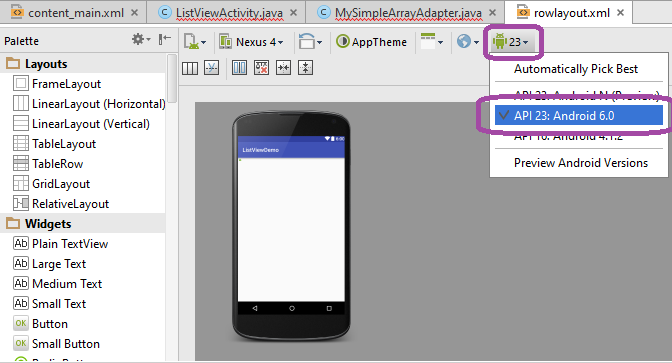Click the AppTheme theme selector
The width and height of the screenshot is (672, 363).
(372, 42)
